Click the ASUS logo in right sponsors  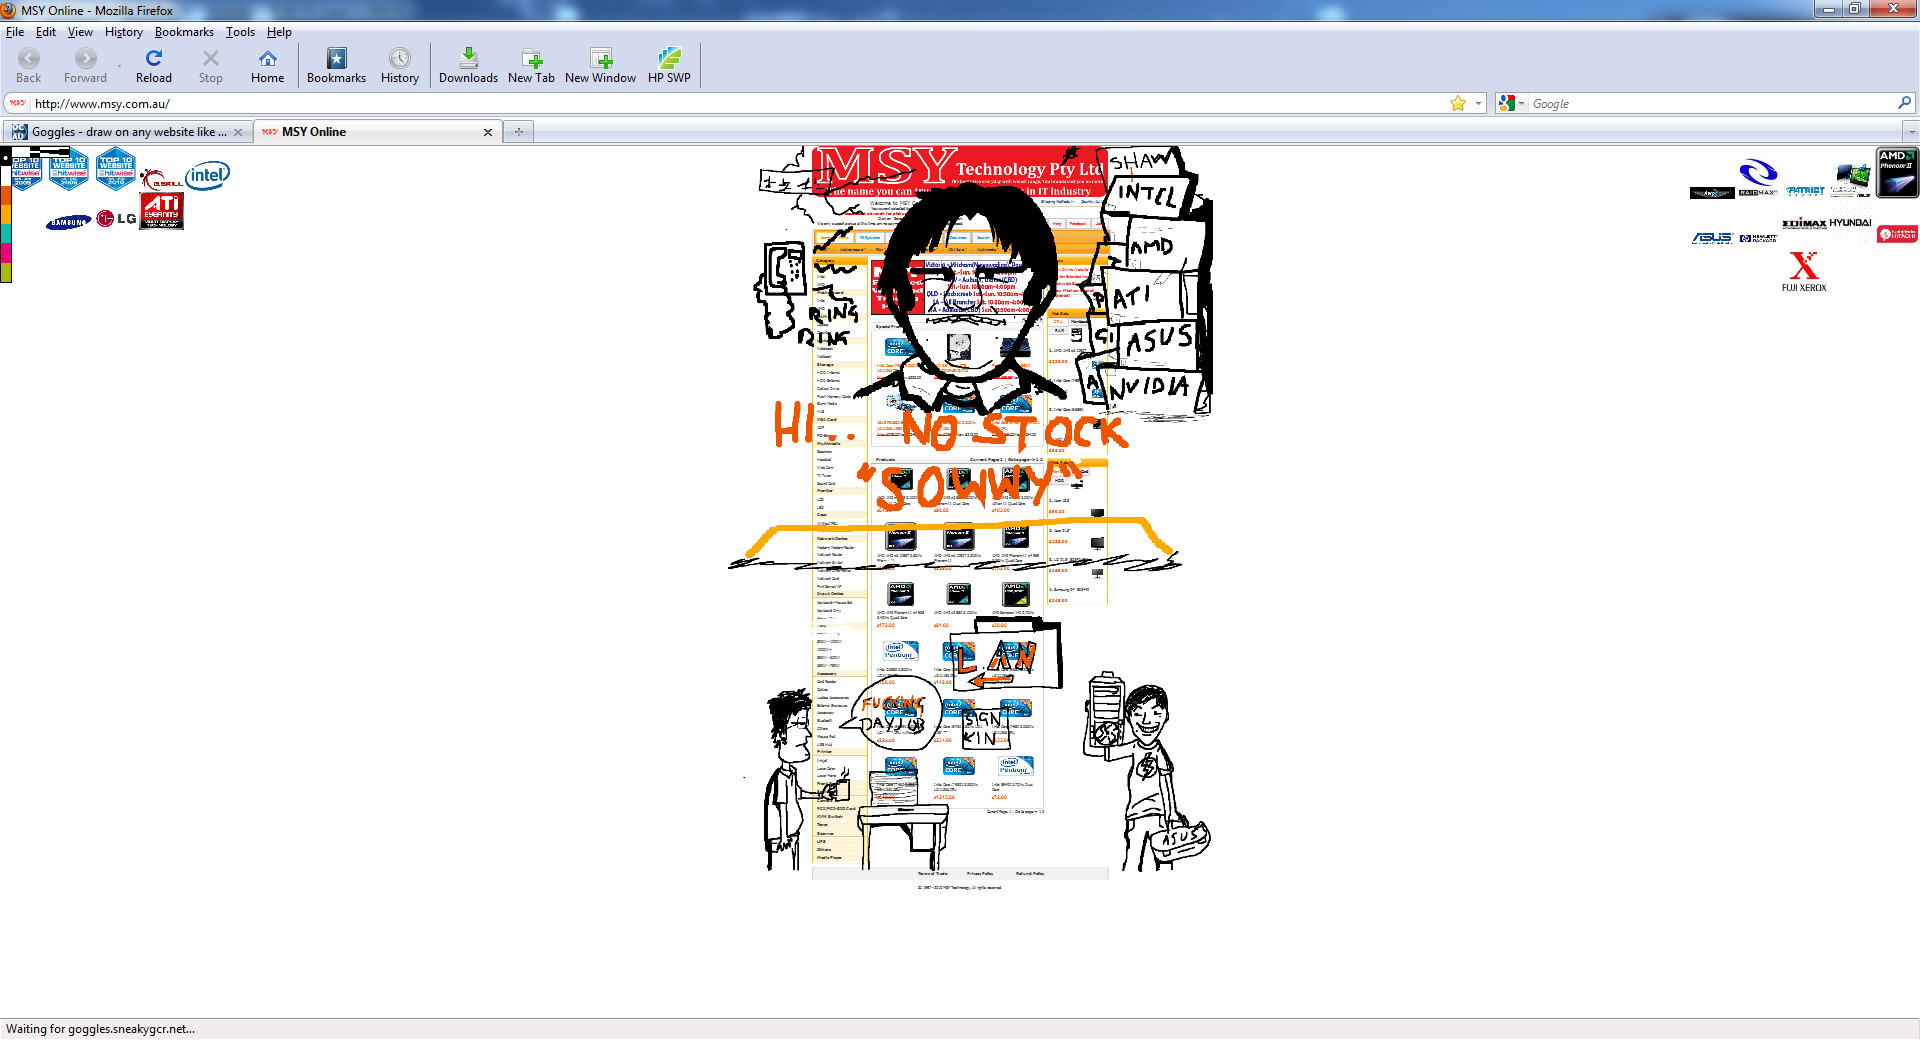[1711, 238]
